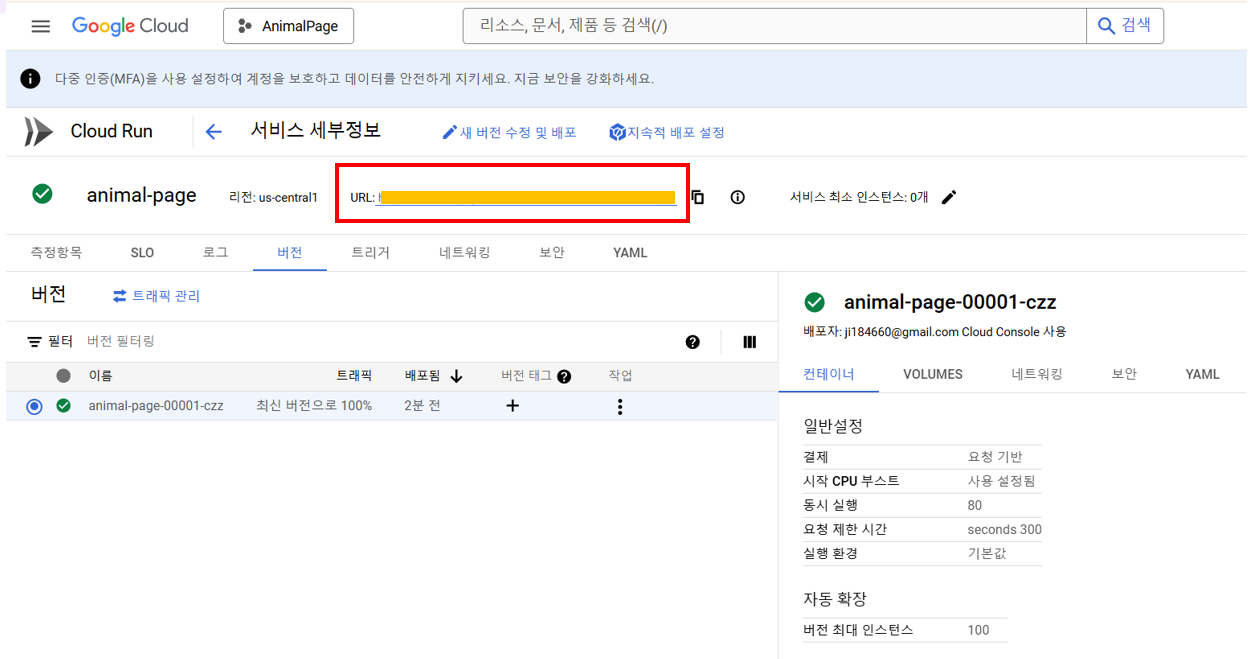Open the AnimalPage project selector
This screenshot has width=1251, height=659.
(x=288, y=26)
